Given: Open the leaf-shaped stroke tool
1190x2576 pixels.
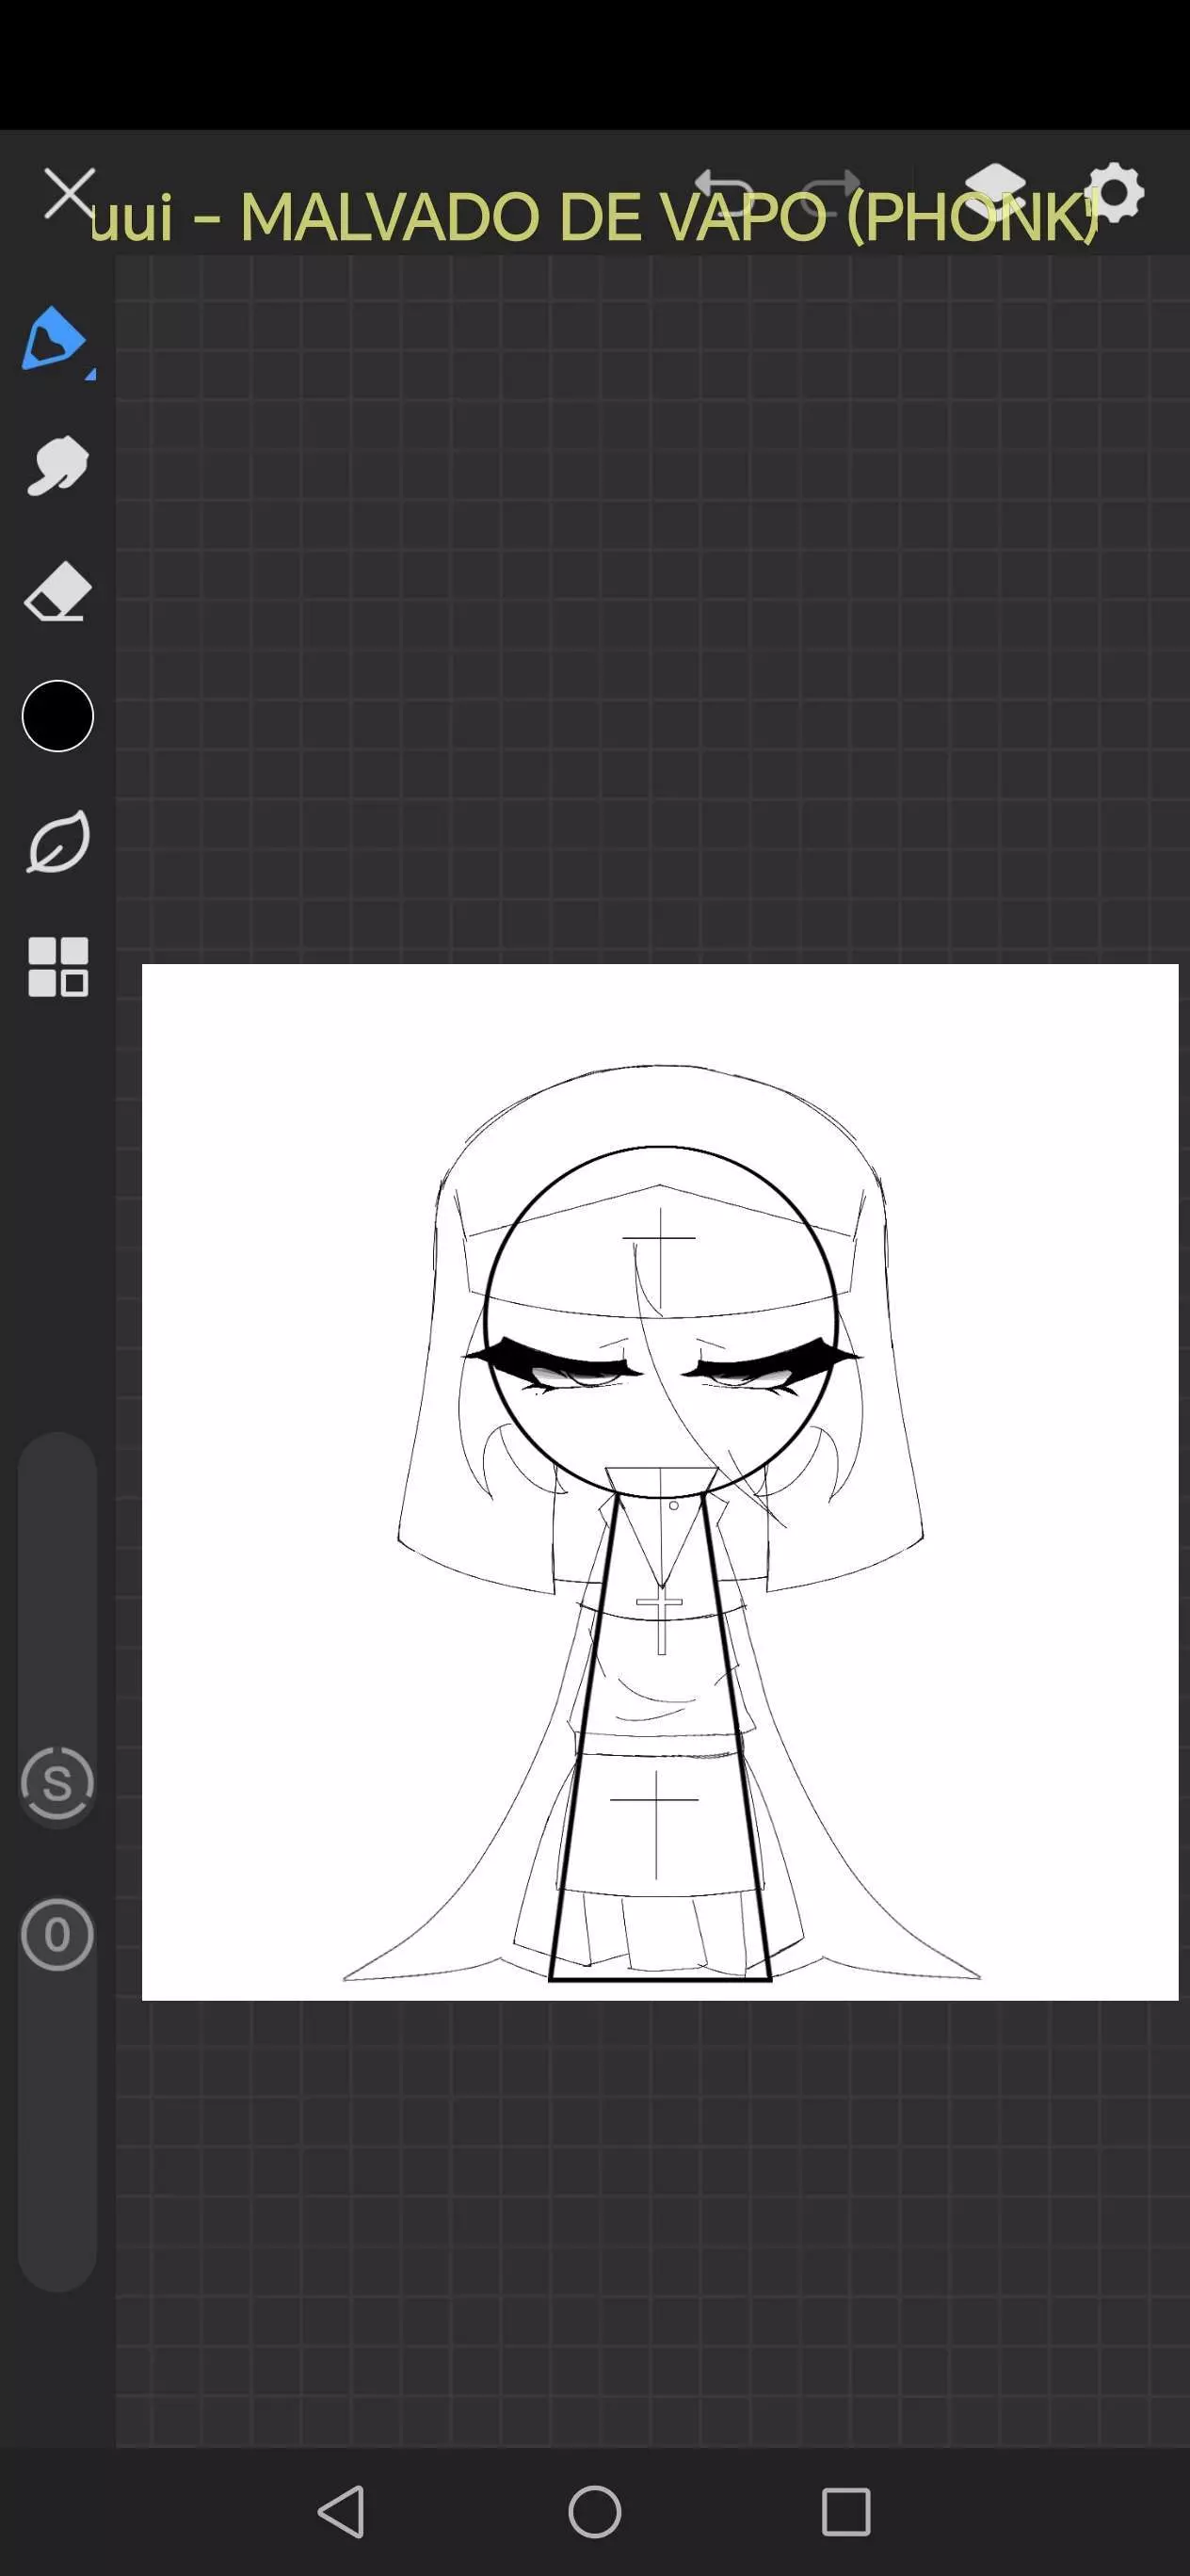Looking at the screenshot, I should click(58, 842).
